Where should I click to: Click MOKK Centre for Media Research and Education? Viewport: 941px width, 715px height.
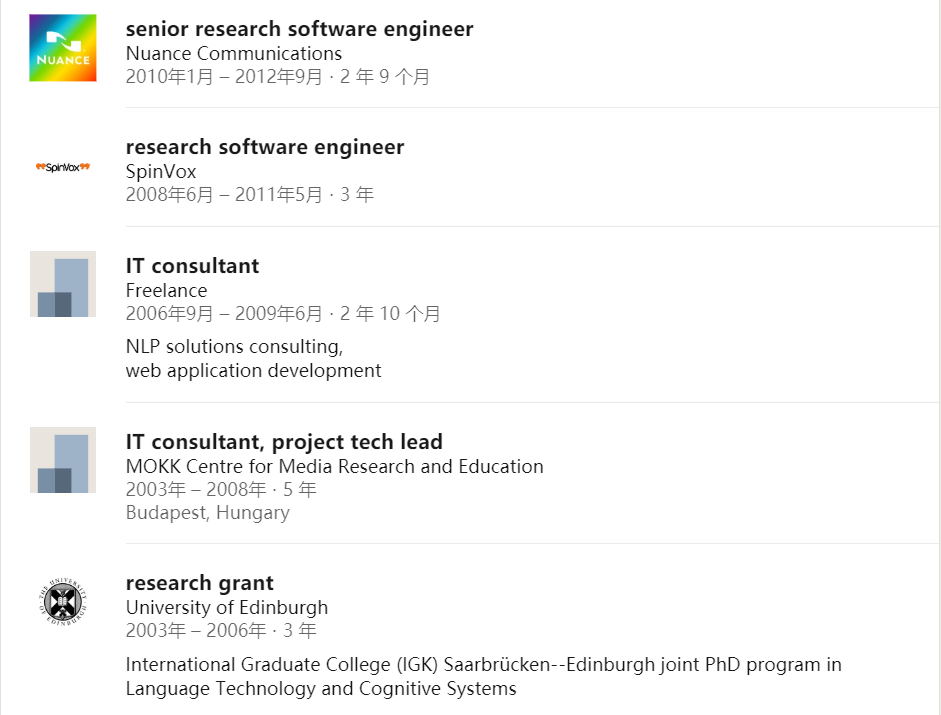point(334,466)
